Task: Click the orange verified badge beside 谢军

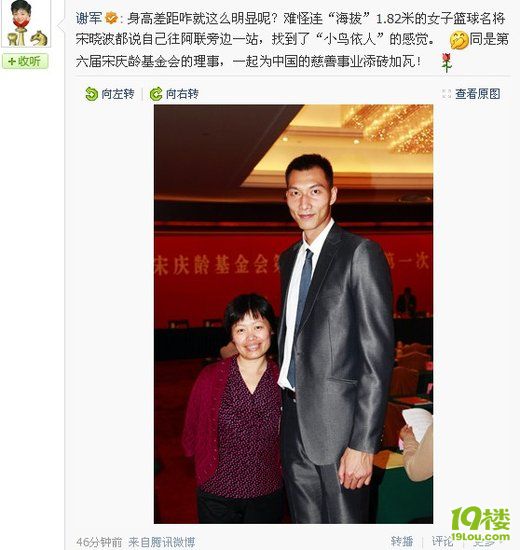Action: (x=112, y=18)
